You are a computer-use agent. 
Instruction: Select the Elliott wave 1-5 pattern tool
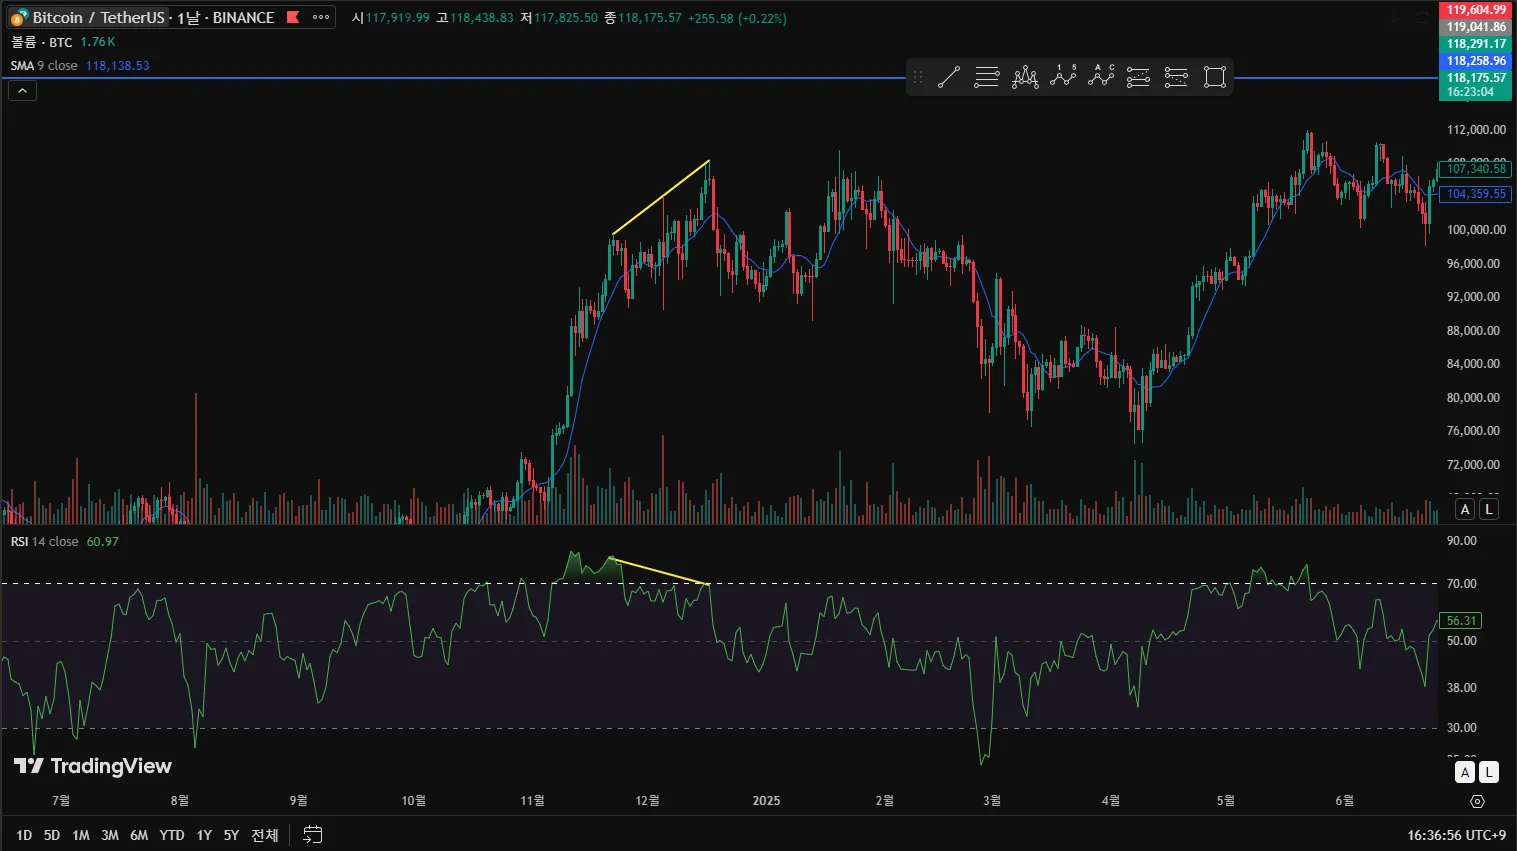pos(1063,77)
